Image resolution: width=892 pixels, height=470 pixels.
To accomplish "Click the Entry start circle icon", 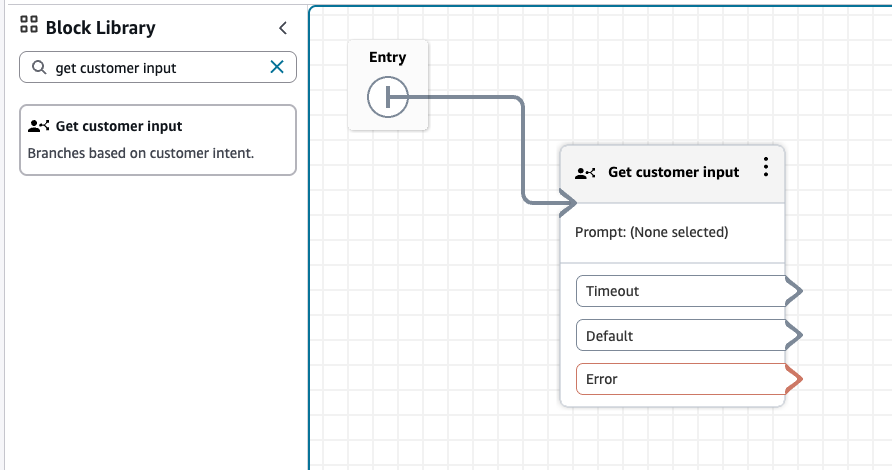I will tap(387, 98).
